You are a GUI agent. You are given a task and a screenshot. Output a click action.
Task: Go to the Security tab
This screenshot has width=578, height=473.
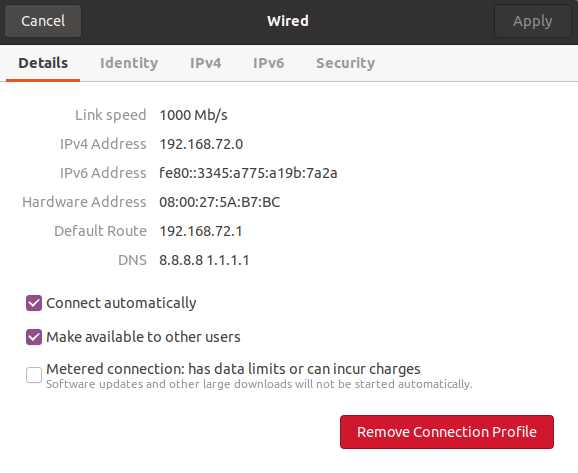345,63
